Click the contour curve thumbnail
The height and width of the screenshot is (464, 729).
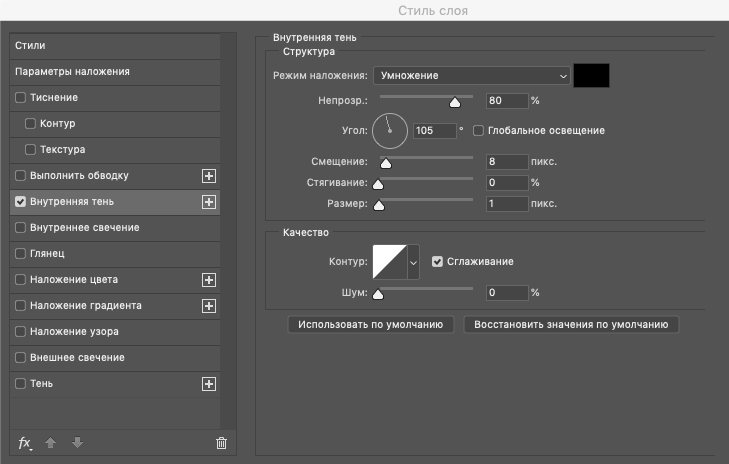point(390,262)
